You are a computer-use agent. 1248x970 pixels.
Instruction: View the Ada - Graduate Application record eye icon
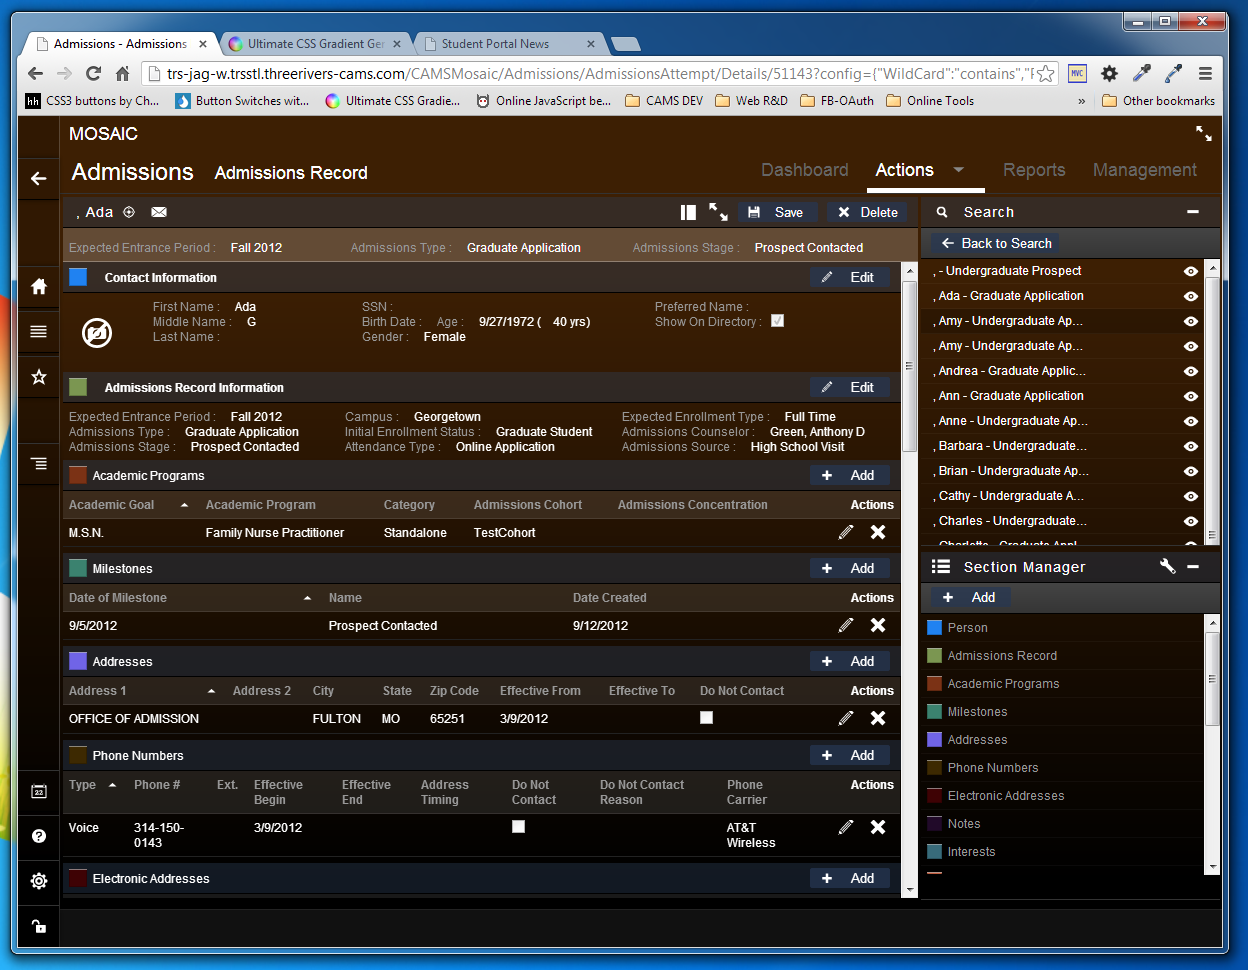point(1190,296)
